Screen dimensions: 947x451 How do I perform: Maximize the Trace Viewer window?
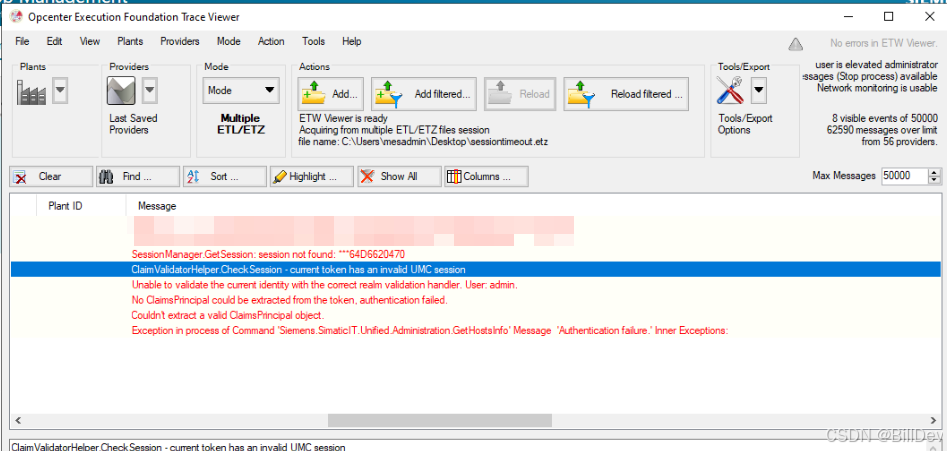(888, 17)
